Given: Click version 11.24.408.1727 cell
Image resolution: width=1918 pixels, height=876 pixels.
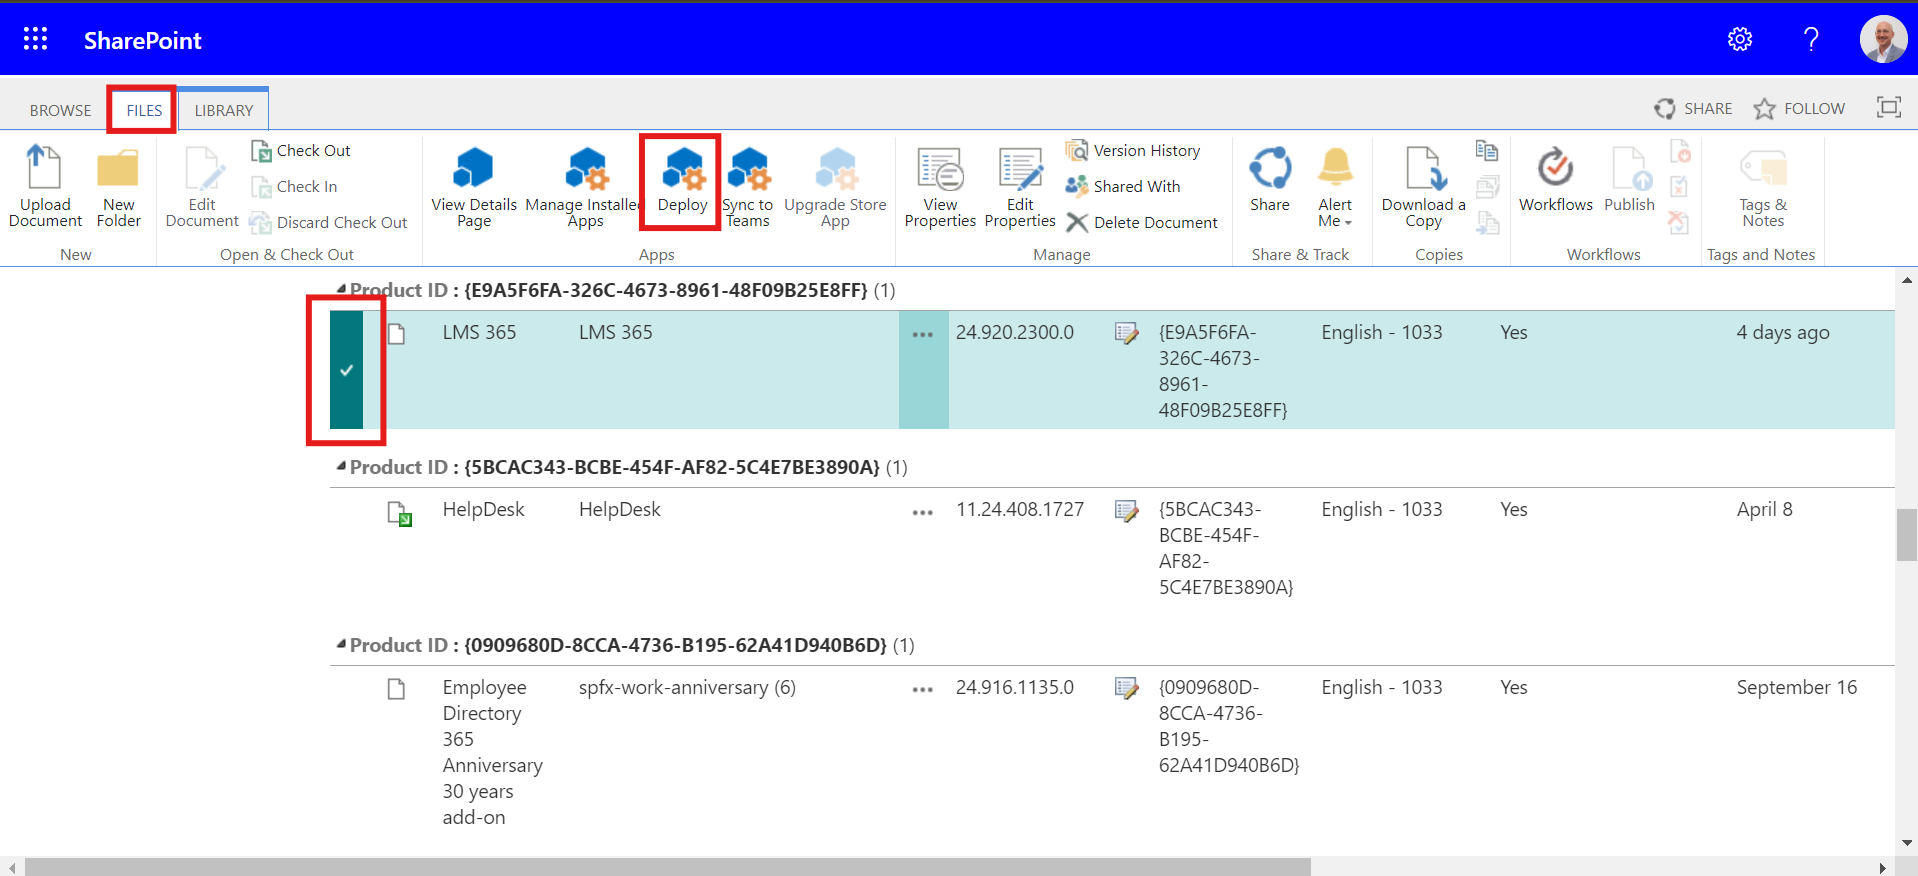Looking at the screenshot, I should [x=1020, y=510].
